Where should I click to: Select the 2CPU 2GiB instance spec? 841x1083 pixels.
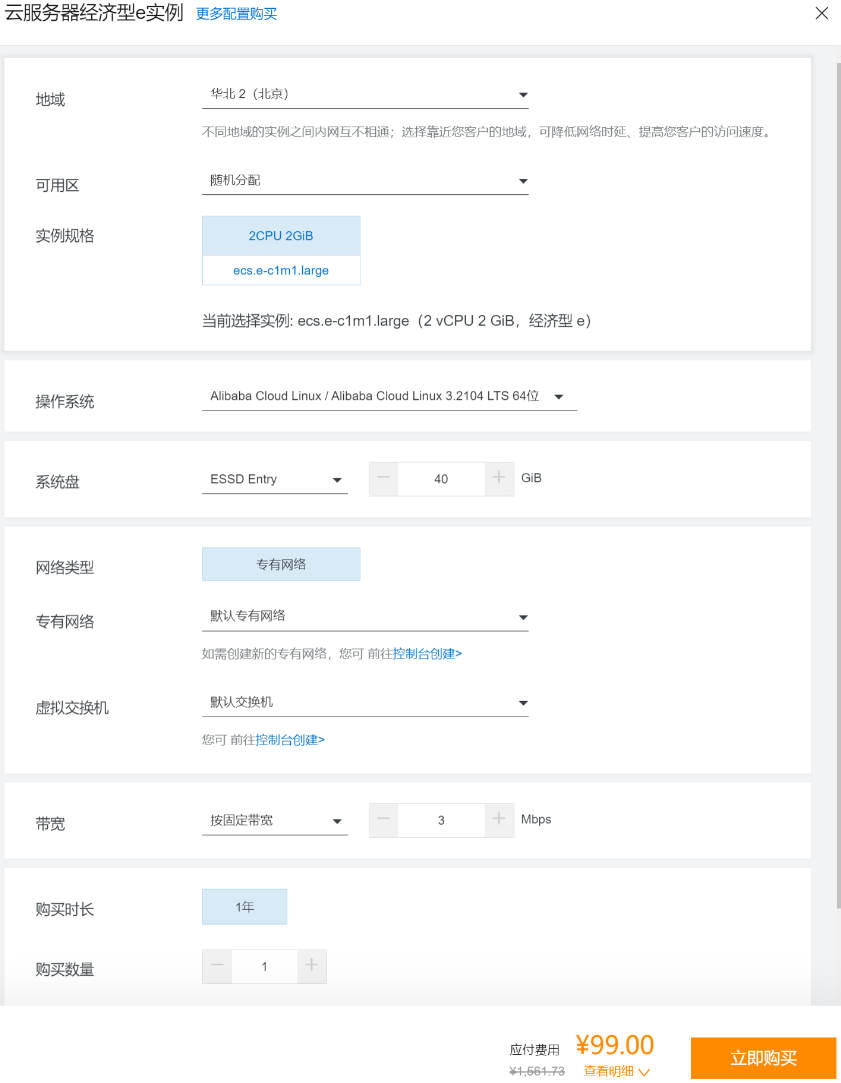(281, 236)
